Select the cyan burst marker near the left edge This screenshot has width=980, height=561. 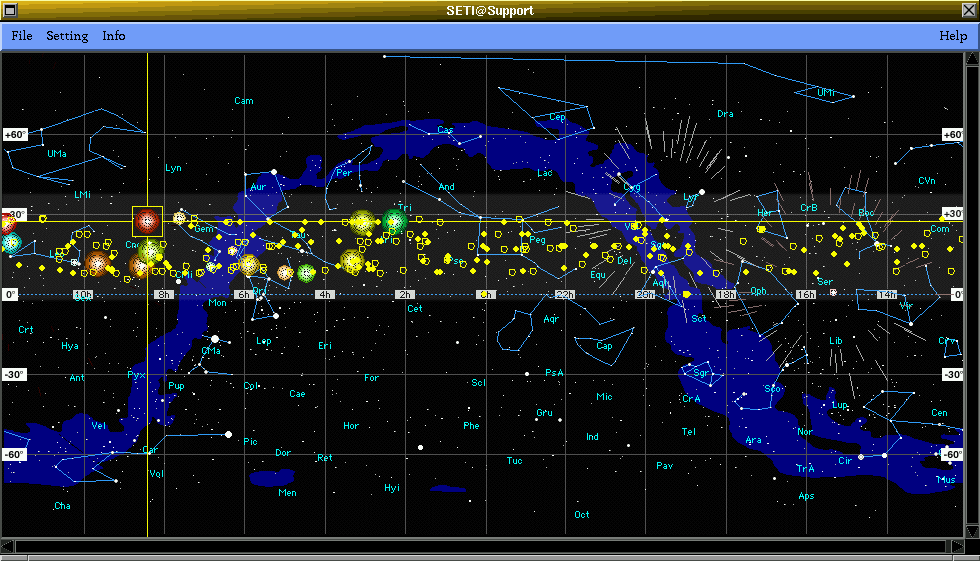tap(11, 242)
